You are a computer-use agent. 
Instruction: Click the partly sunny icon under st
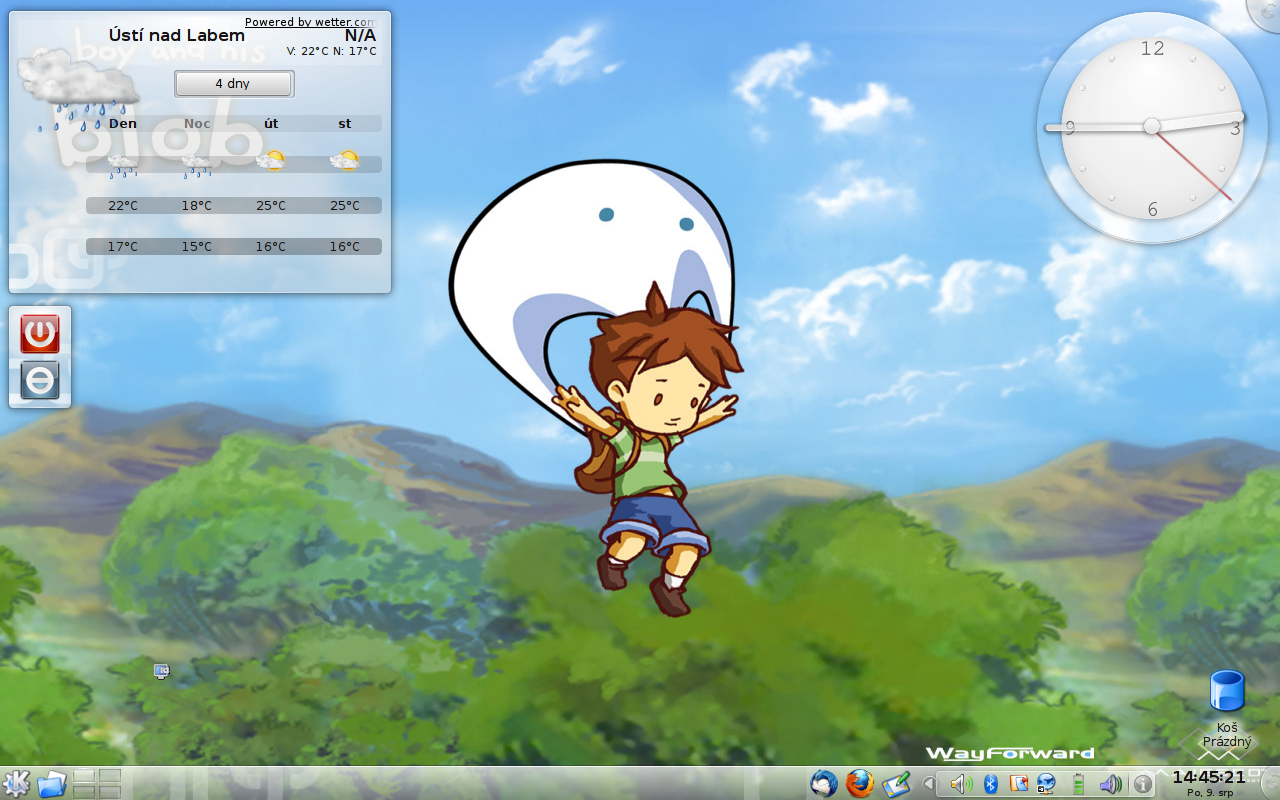(345, 160)
